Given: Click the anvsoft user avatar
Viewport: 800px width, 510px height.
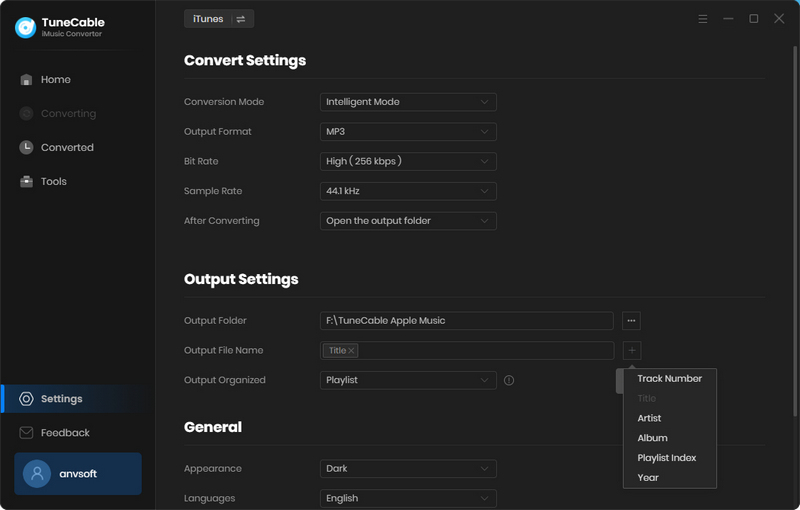Looking at the screenshot, I should coord(37,474).
